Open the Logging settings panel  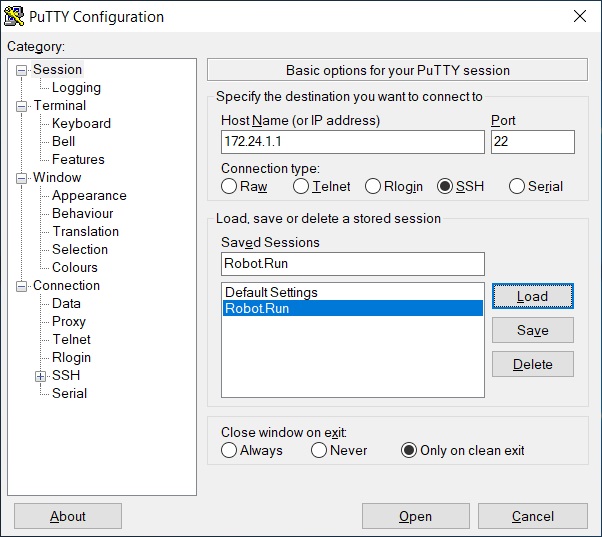pyautogui.click(x=76, y=88)
